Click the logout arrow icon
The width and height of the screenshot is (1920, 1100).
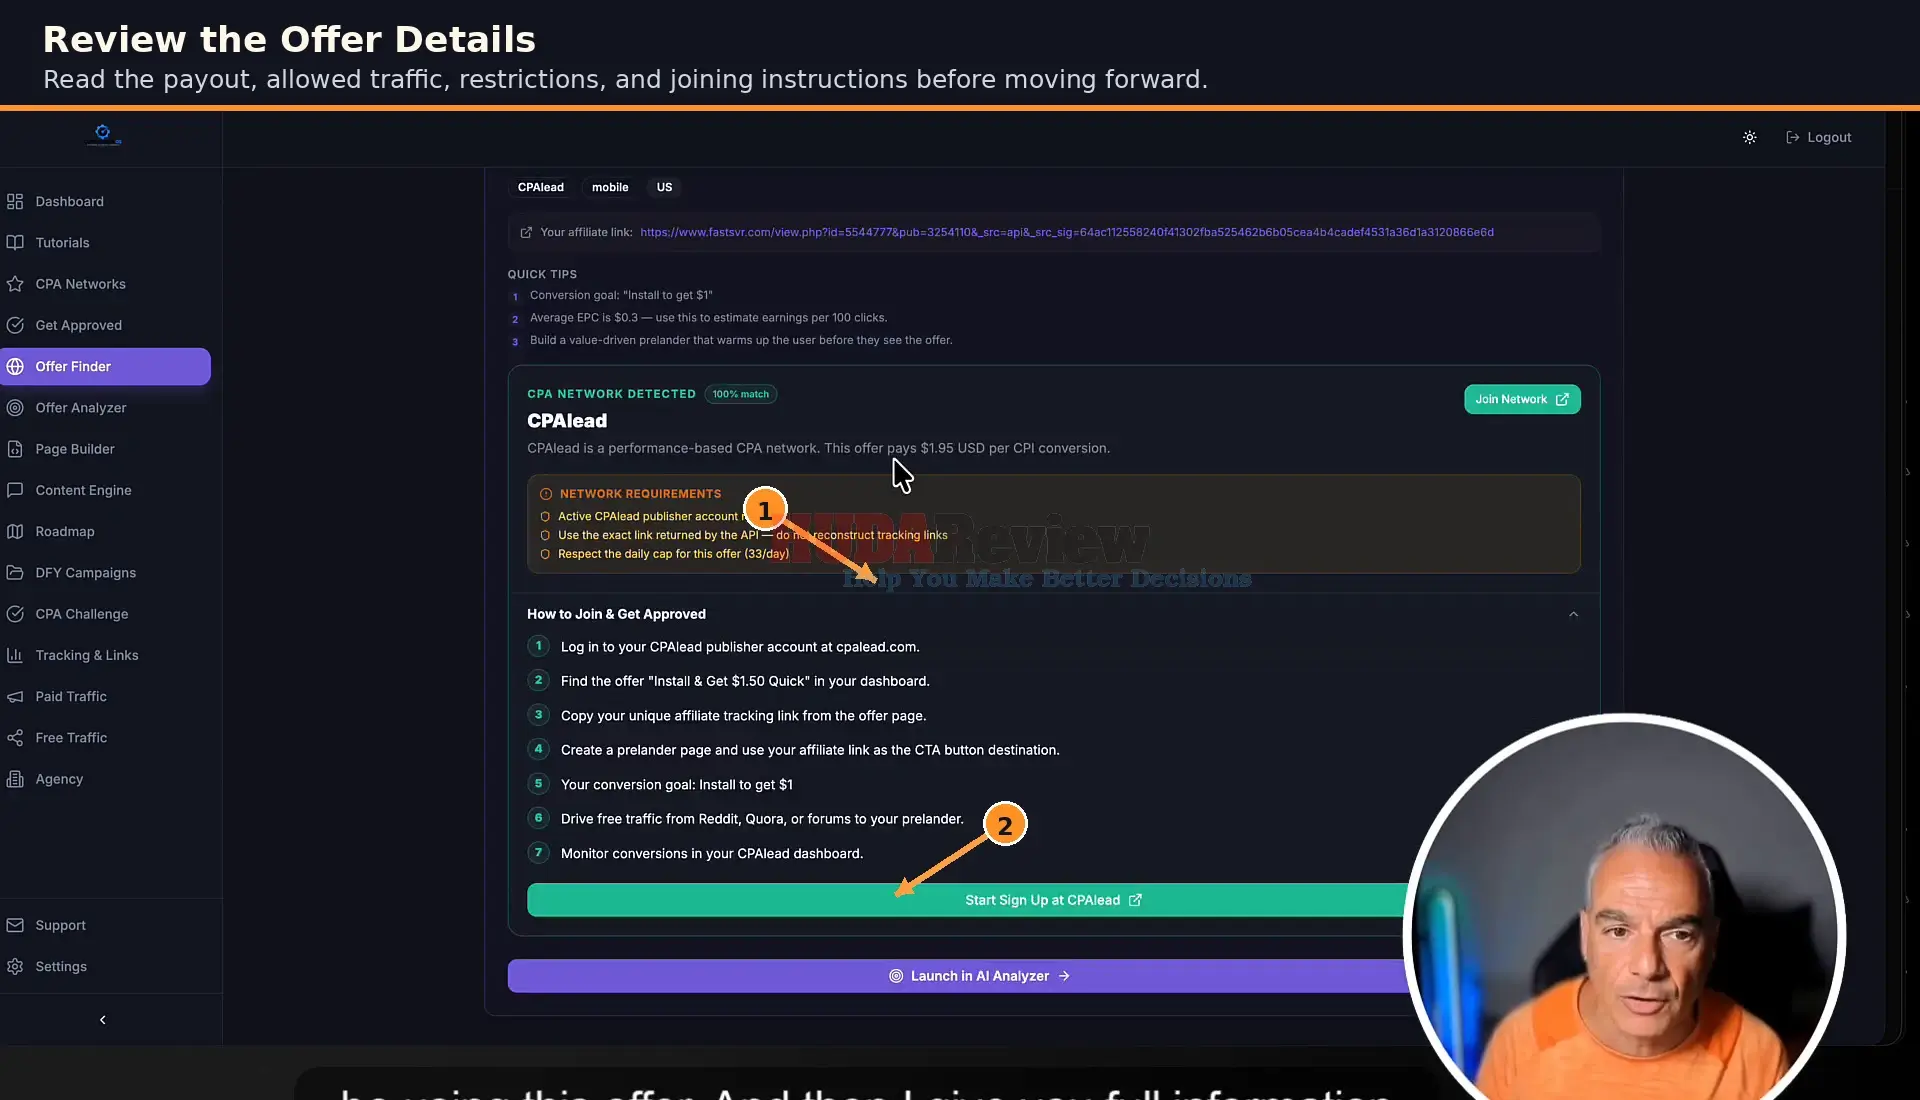1793,137
